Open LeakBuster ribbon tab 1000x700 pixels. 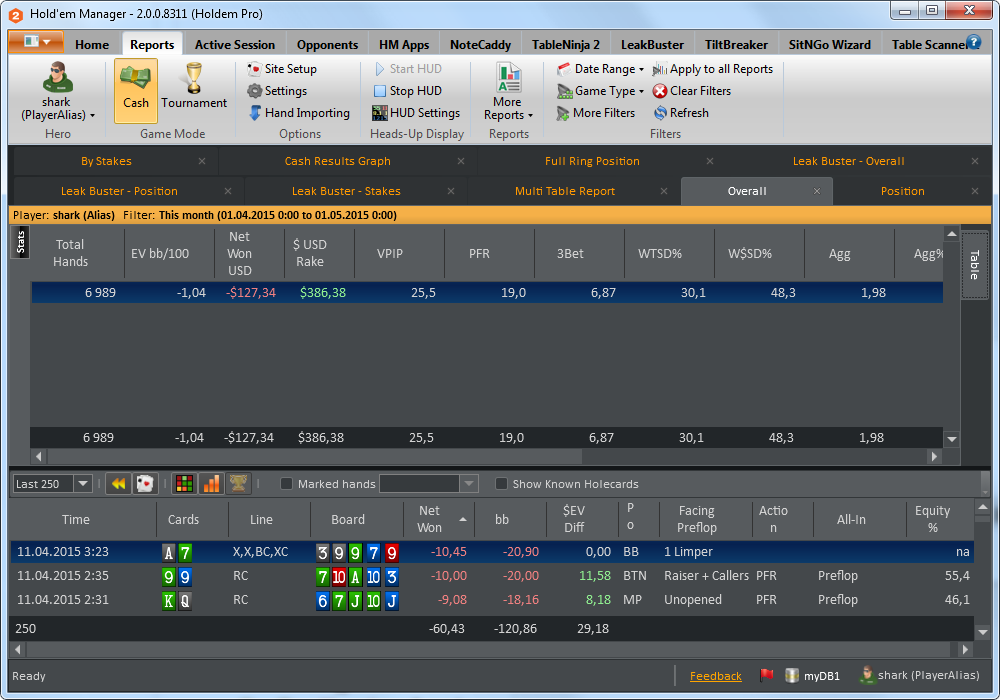(652, 45)
